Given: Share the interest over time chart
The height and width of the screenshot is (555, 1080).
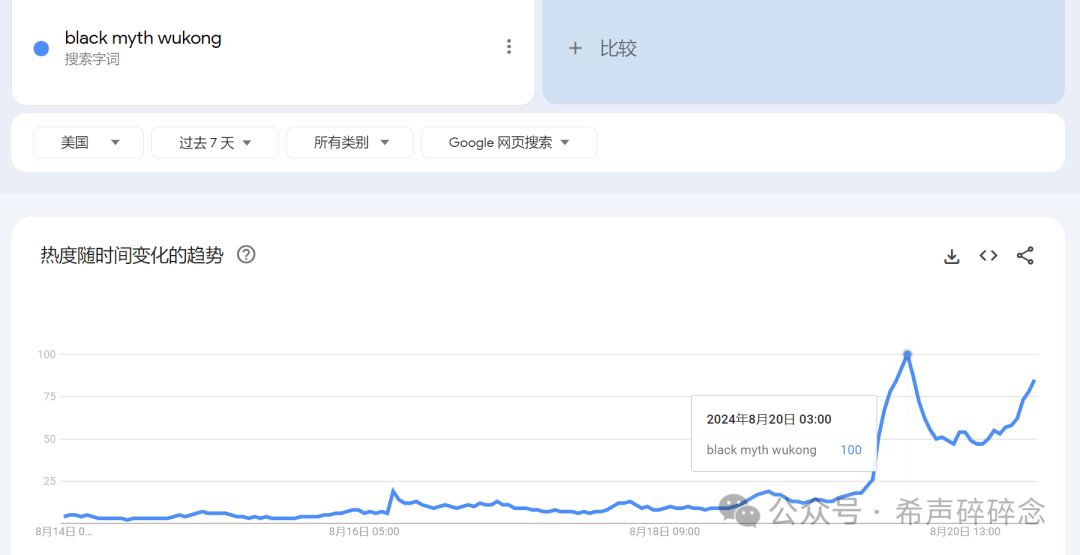Looking at the screenshot, I should [1025, 255].
